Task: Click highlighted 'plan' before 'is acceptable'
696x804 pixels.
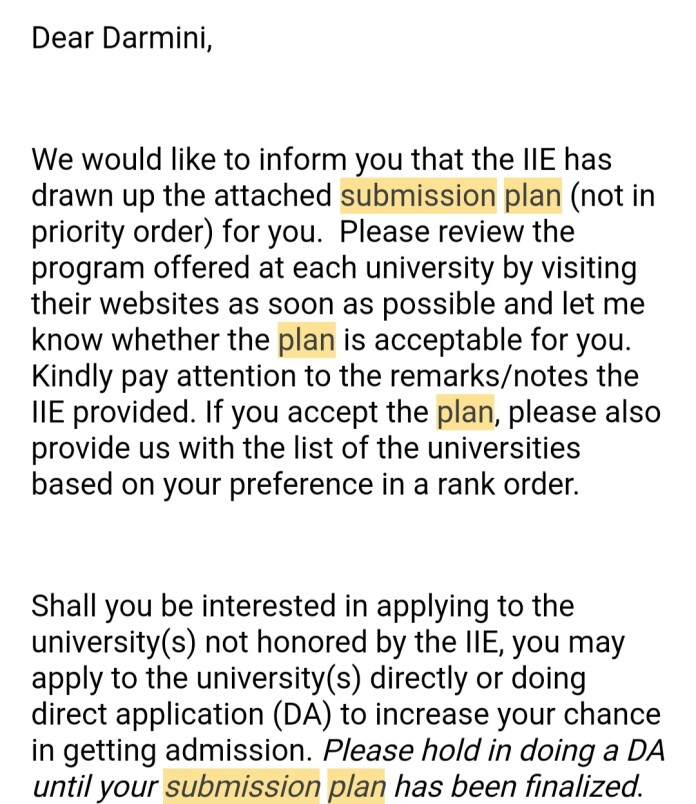Action: [307, 340]
